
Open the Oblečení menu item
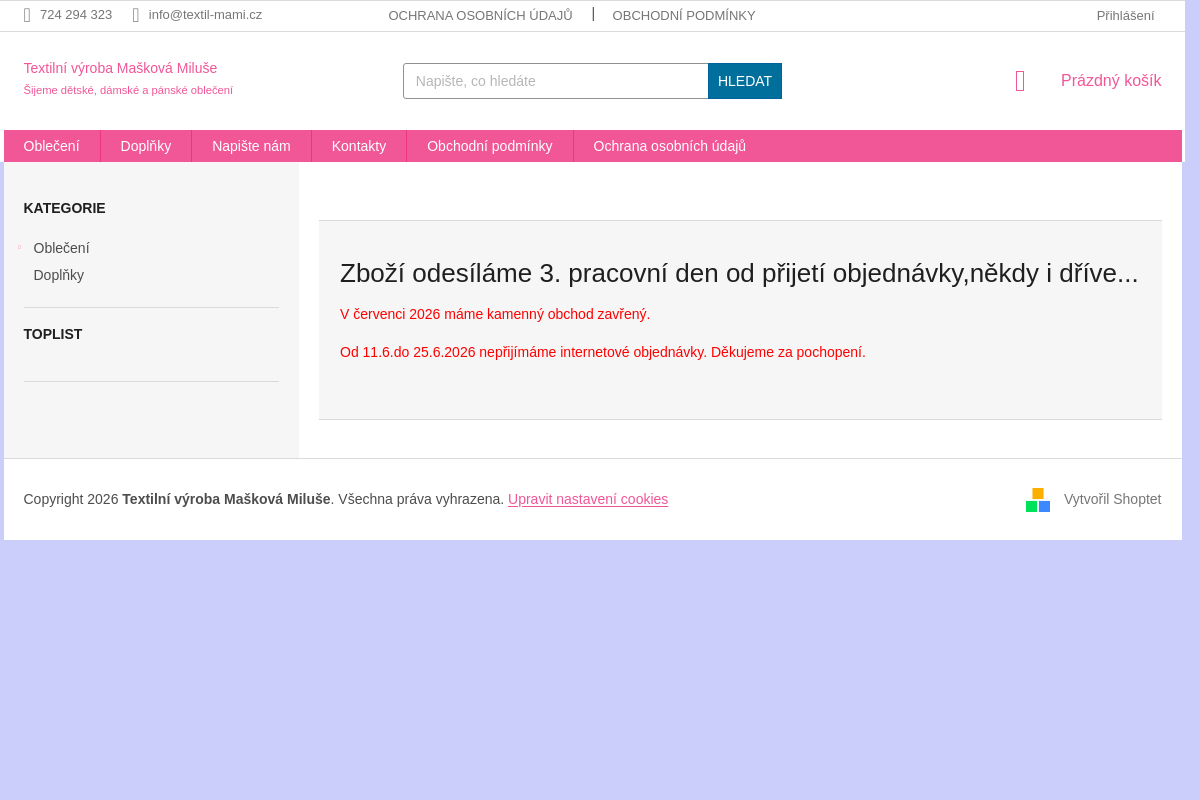(52, 146)
